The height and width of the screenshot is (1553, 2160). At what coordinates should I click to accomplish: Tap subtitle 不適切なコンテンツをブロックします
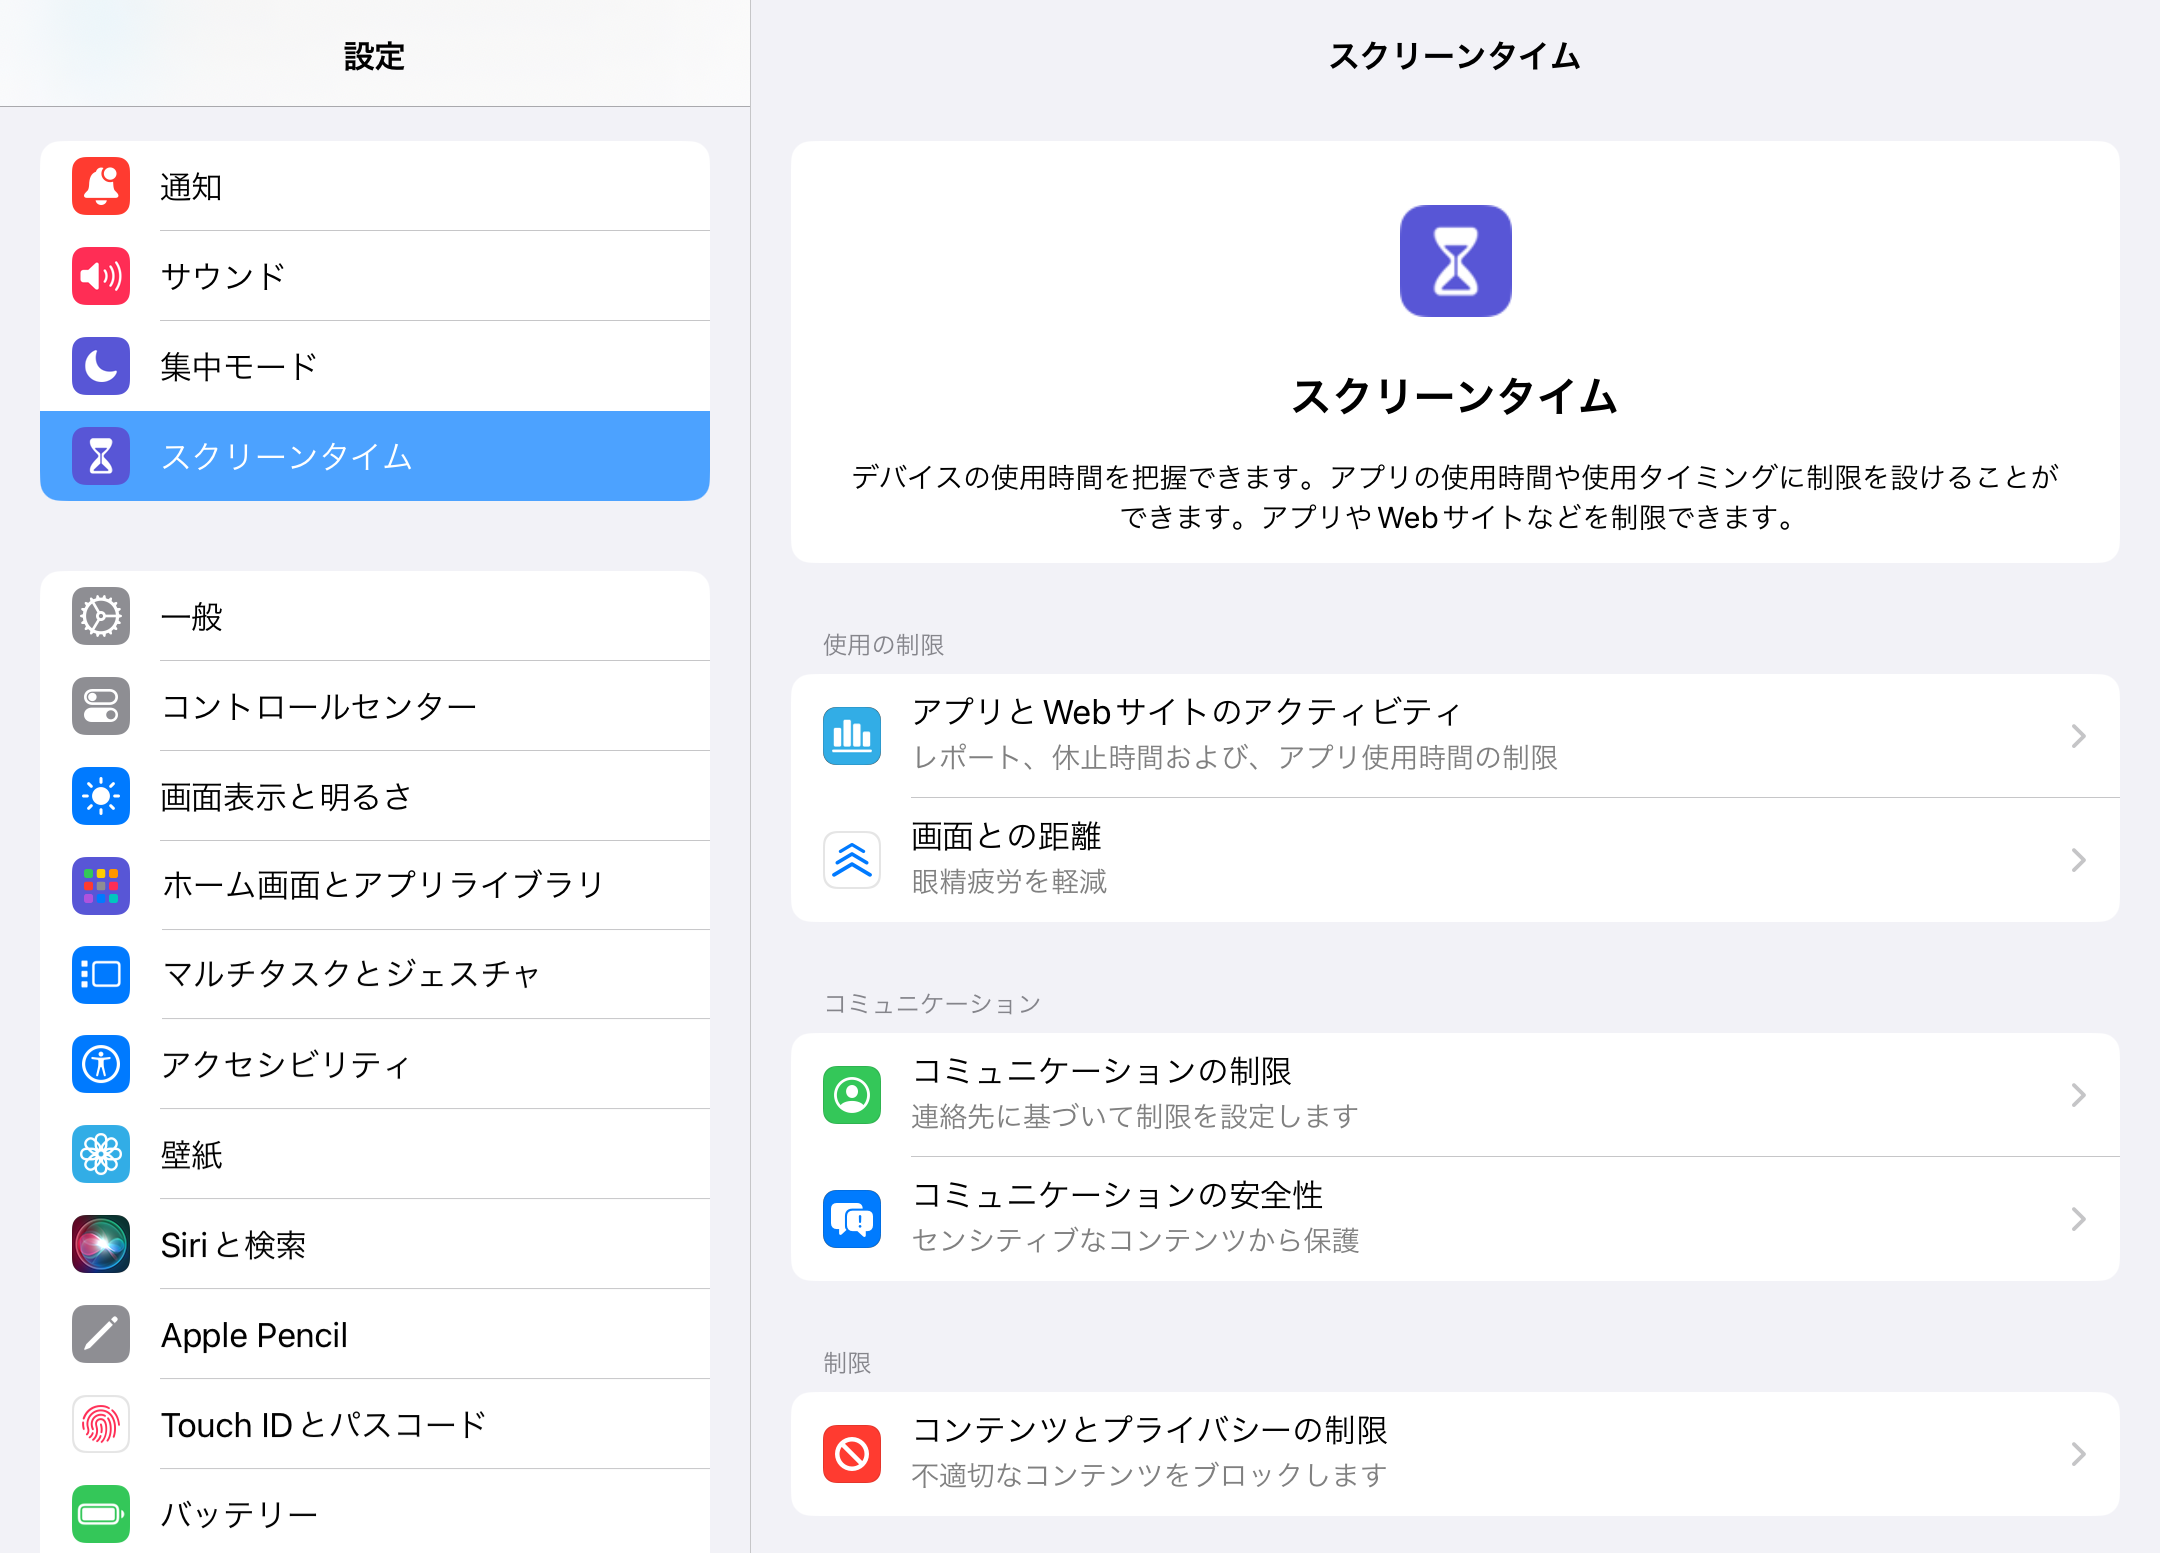pos(1149,1476)
